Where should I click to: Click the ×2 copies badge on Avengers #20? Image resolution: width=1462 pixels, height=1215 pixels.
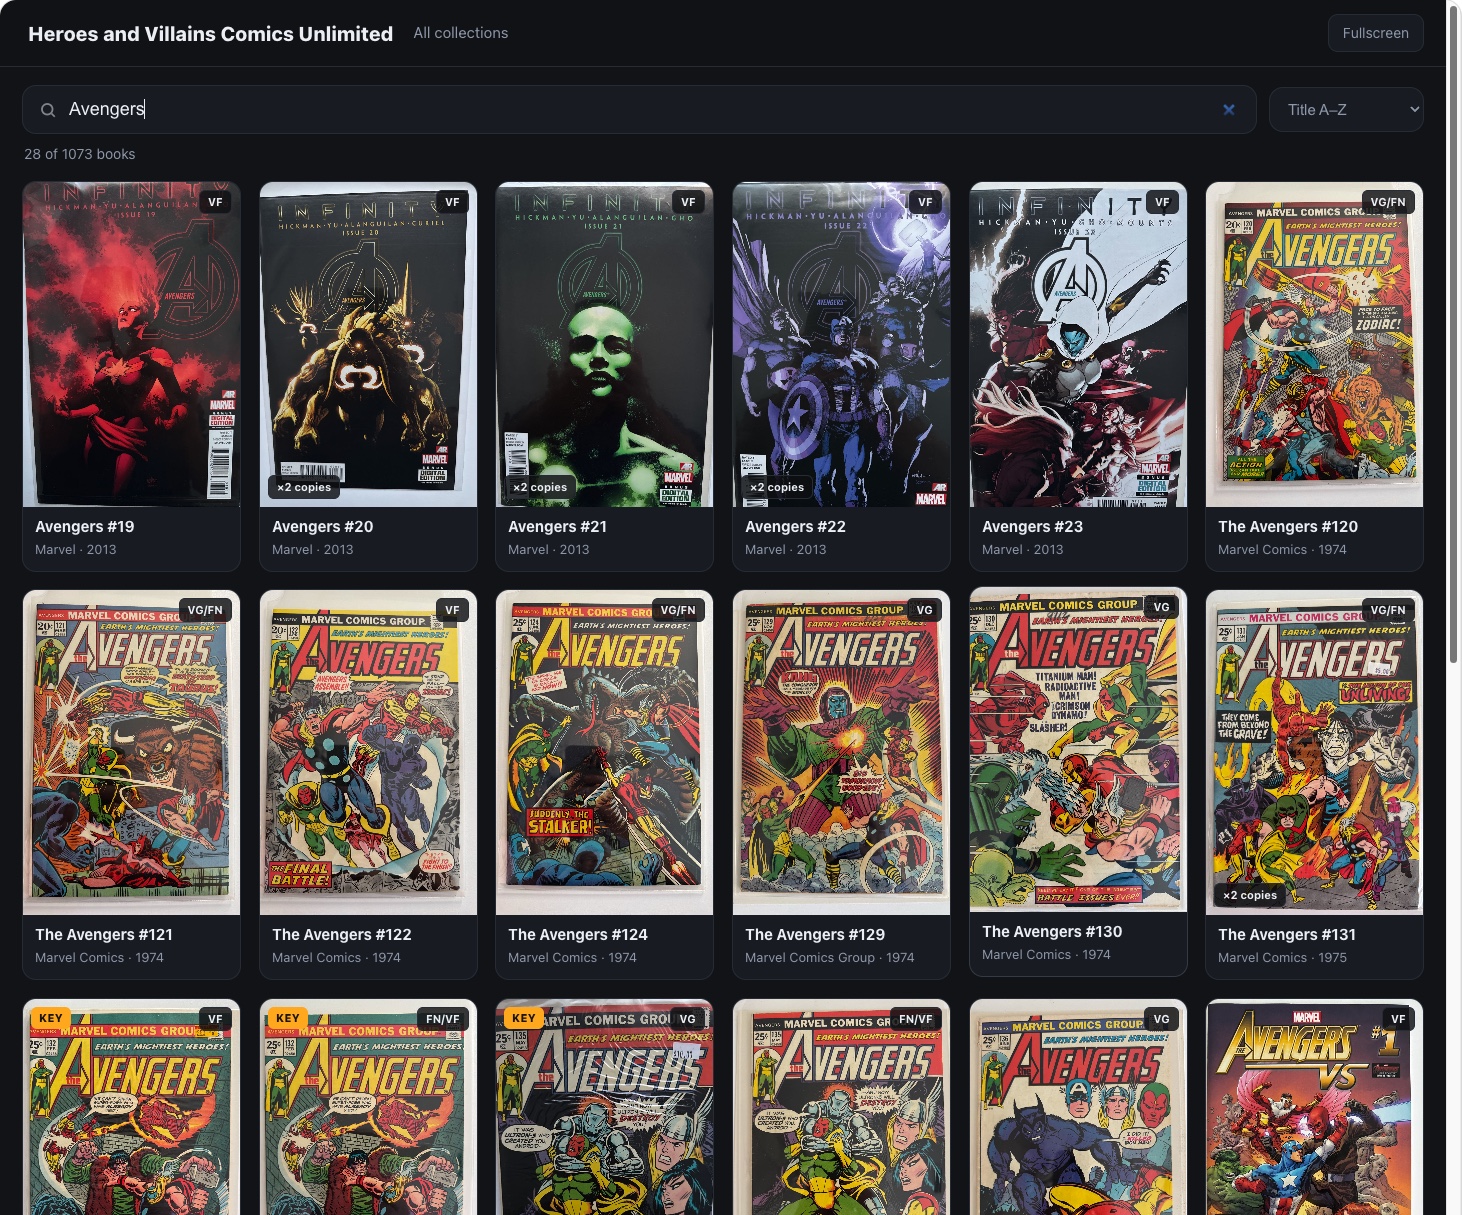(304, 488)
